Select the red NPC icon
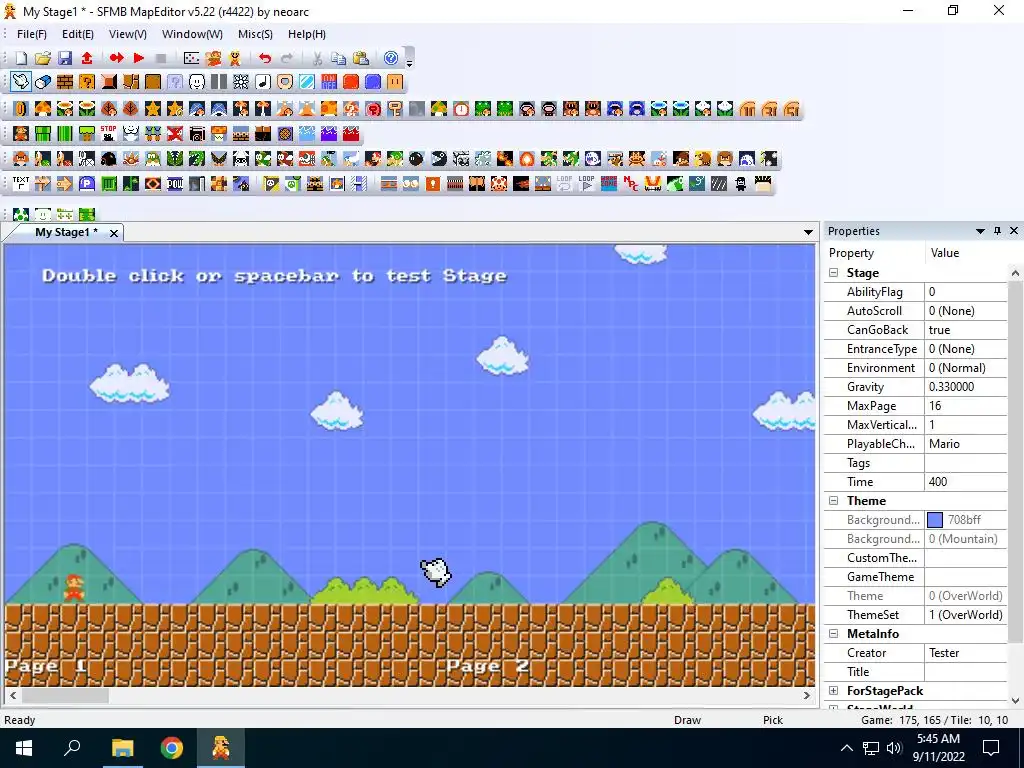 click(x=631, y=184)
